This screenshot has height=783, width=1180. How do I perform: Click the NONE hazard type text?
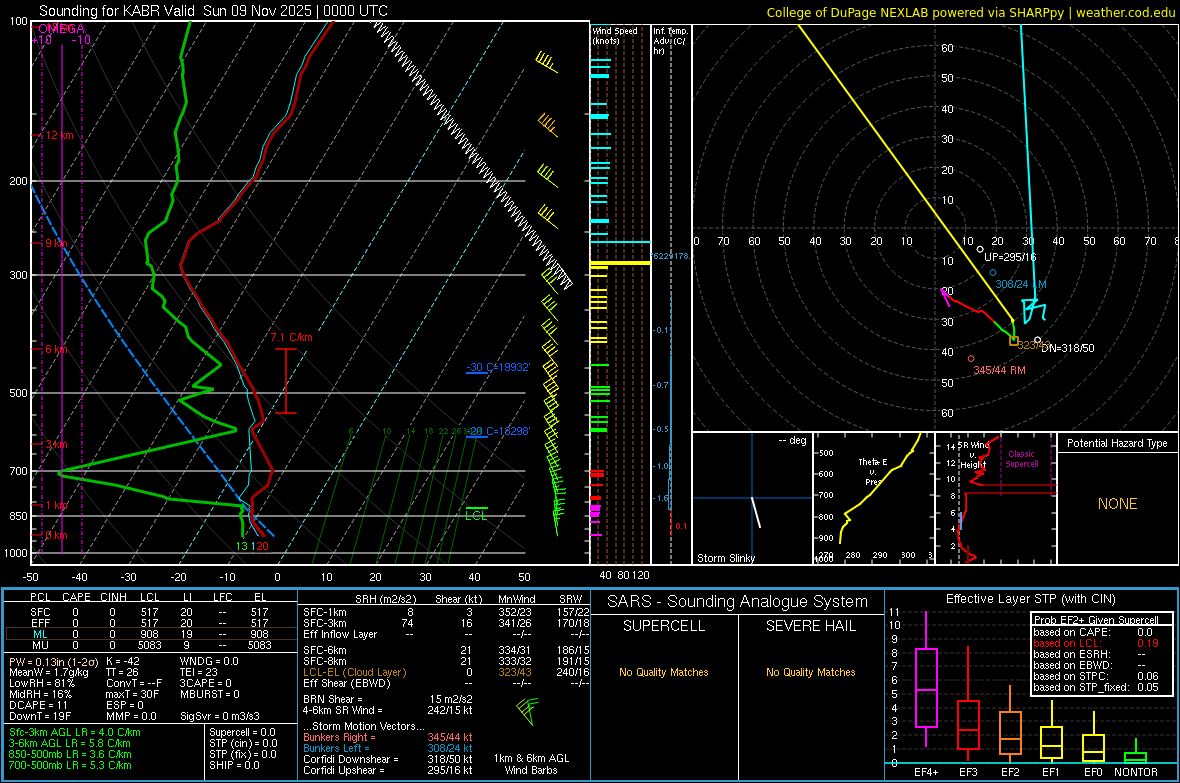coord(1117,504)
